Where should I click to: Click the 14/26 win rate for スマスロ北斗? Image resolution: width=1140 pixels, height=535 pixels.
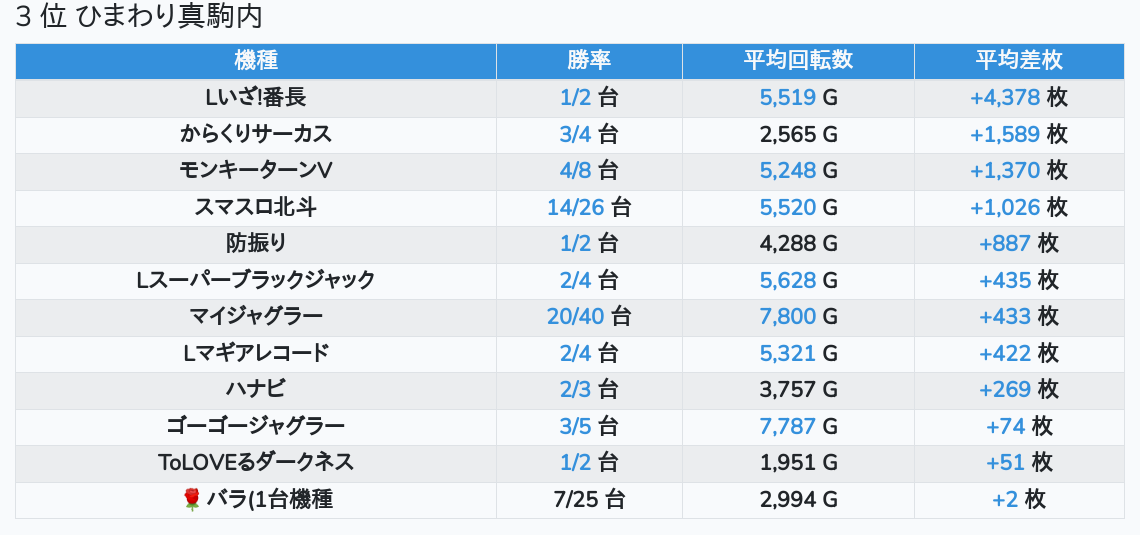point(576,208)
